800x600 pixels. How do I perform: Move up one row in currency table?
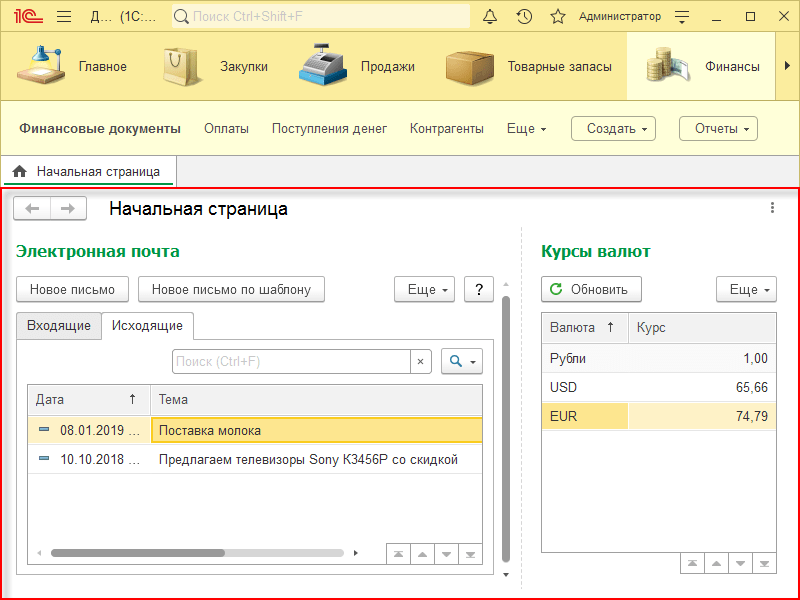pos(716,563)
